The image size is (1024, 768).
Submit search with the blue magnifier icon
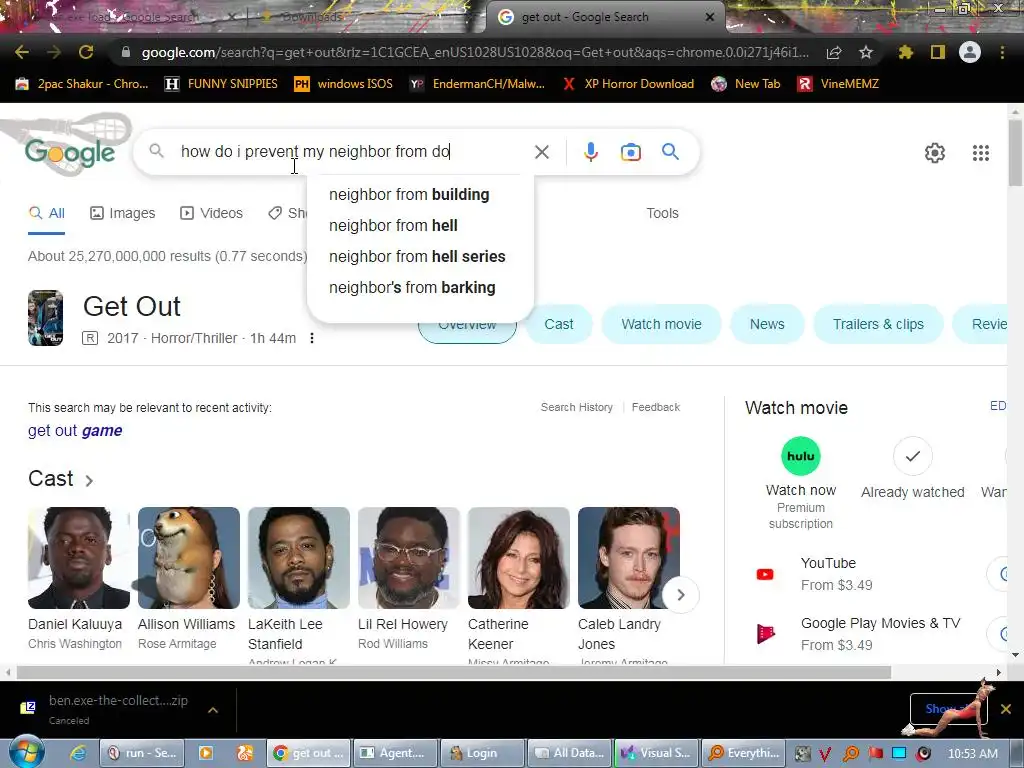pyautogui.click(x=670, y=152)
